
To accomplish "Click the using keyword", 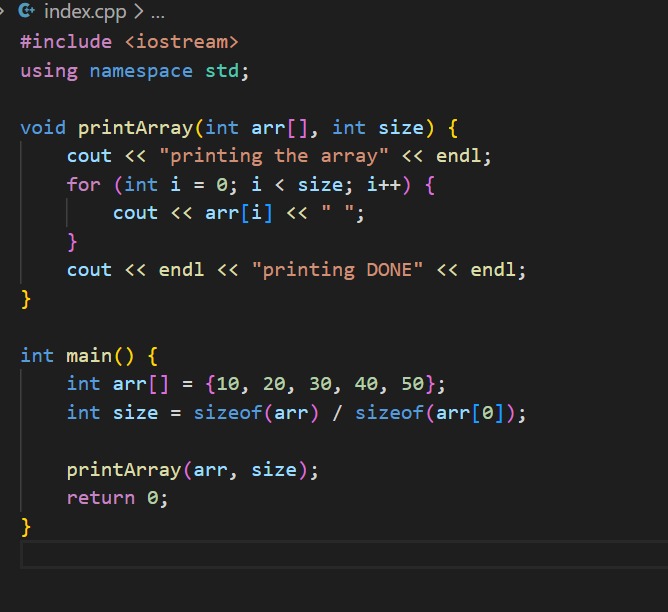I will pos(49,71).
